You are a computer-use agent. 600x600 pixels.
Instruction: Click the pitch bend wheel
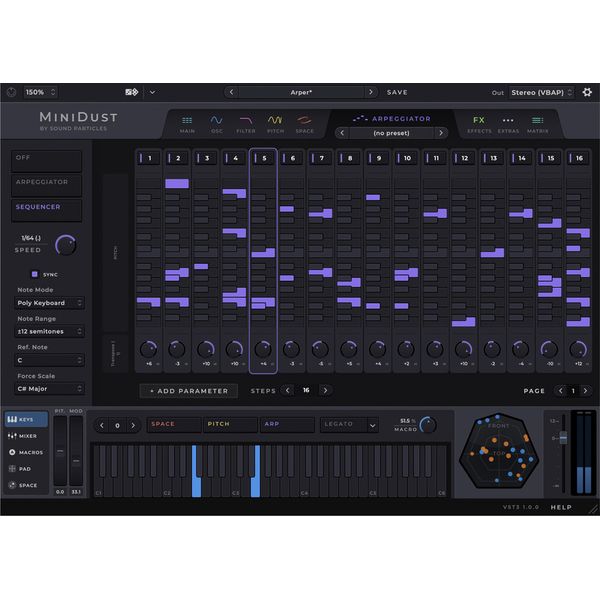tap(60, 452)
